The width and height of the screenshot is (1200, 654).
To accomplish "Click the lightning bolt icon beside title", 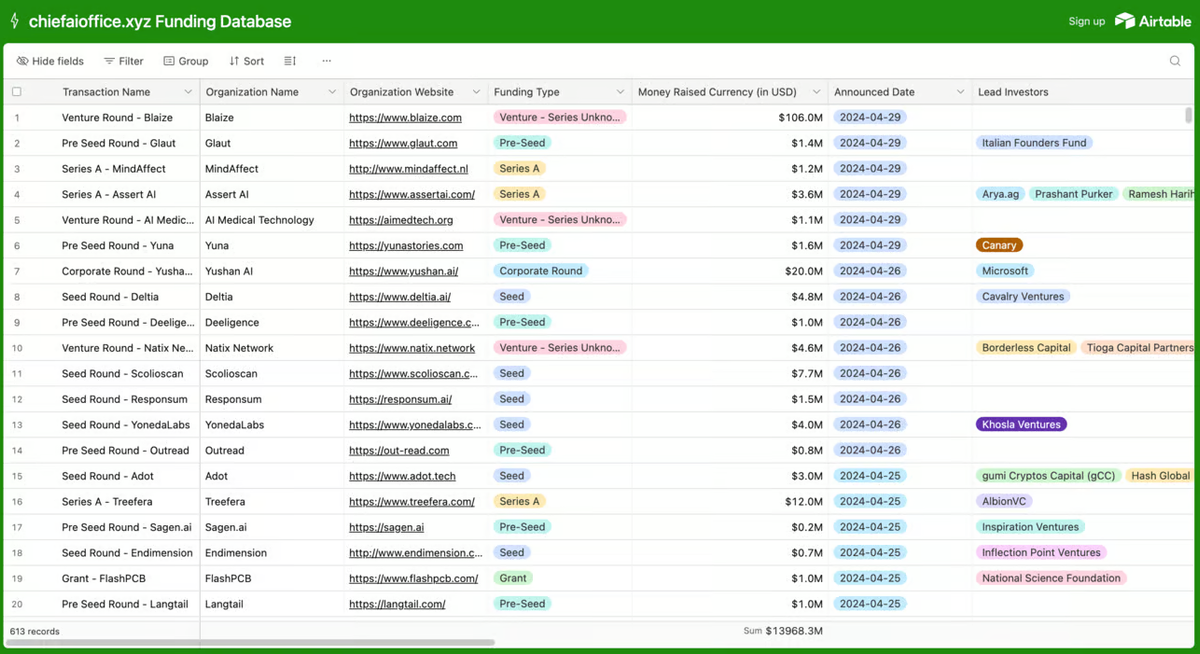I will (x=14, y=21).
